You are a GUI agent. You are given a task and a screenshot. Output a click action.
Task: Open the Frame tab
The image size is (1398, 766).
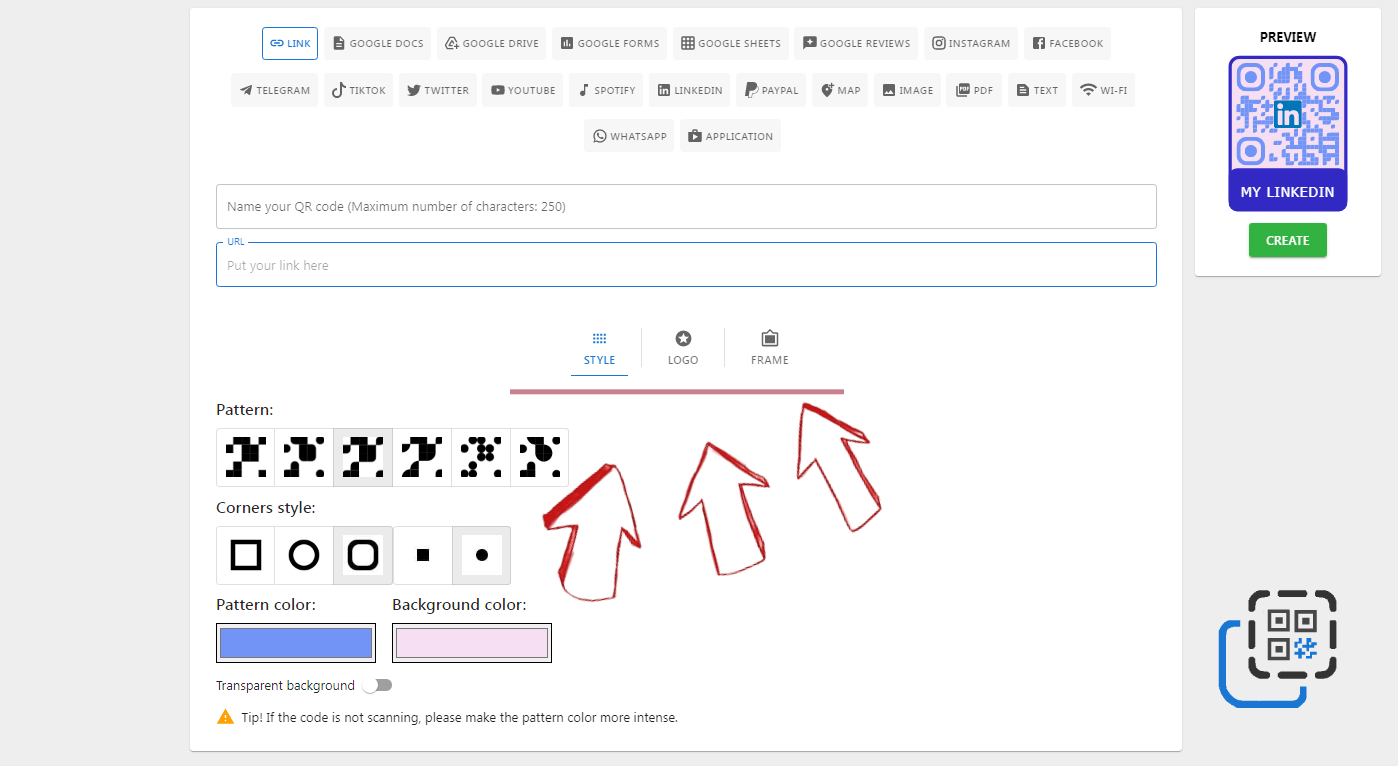769,348
